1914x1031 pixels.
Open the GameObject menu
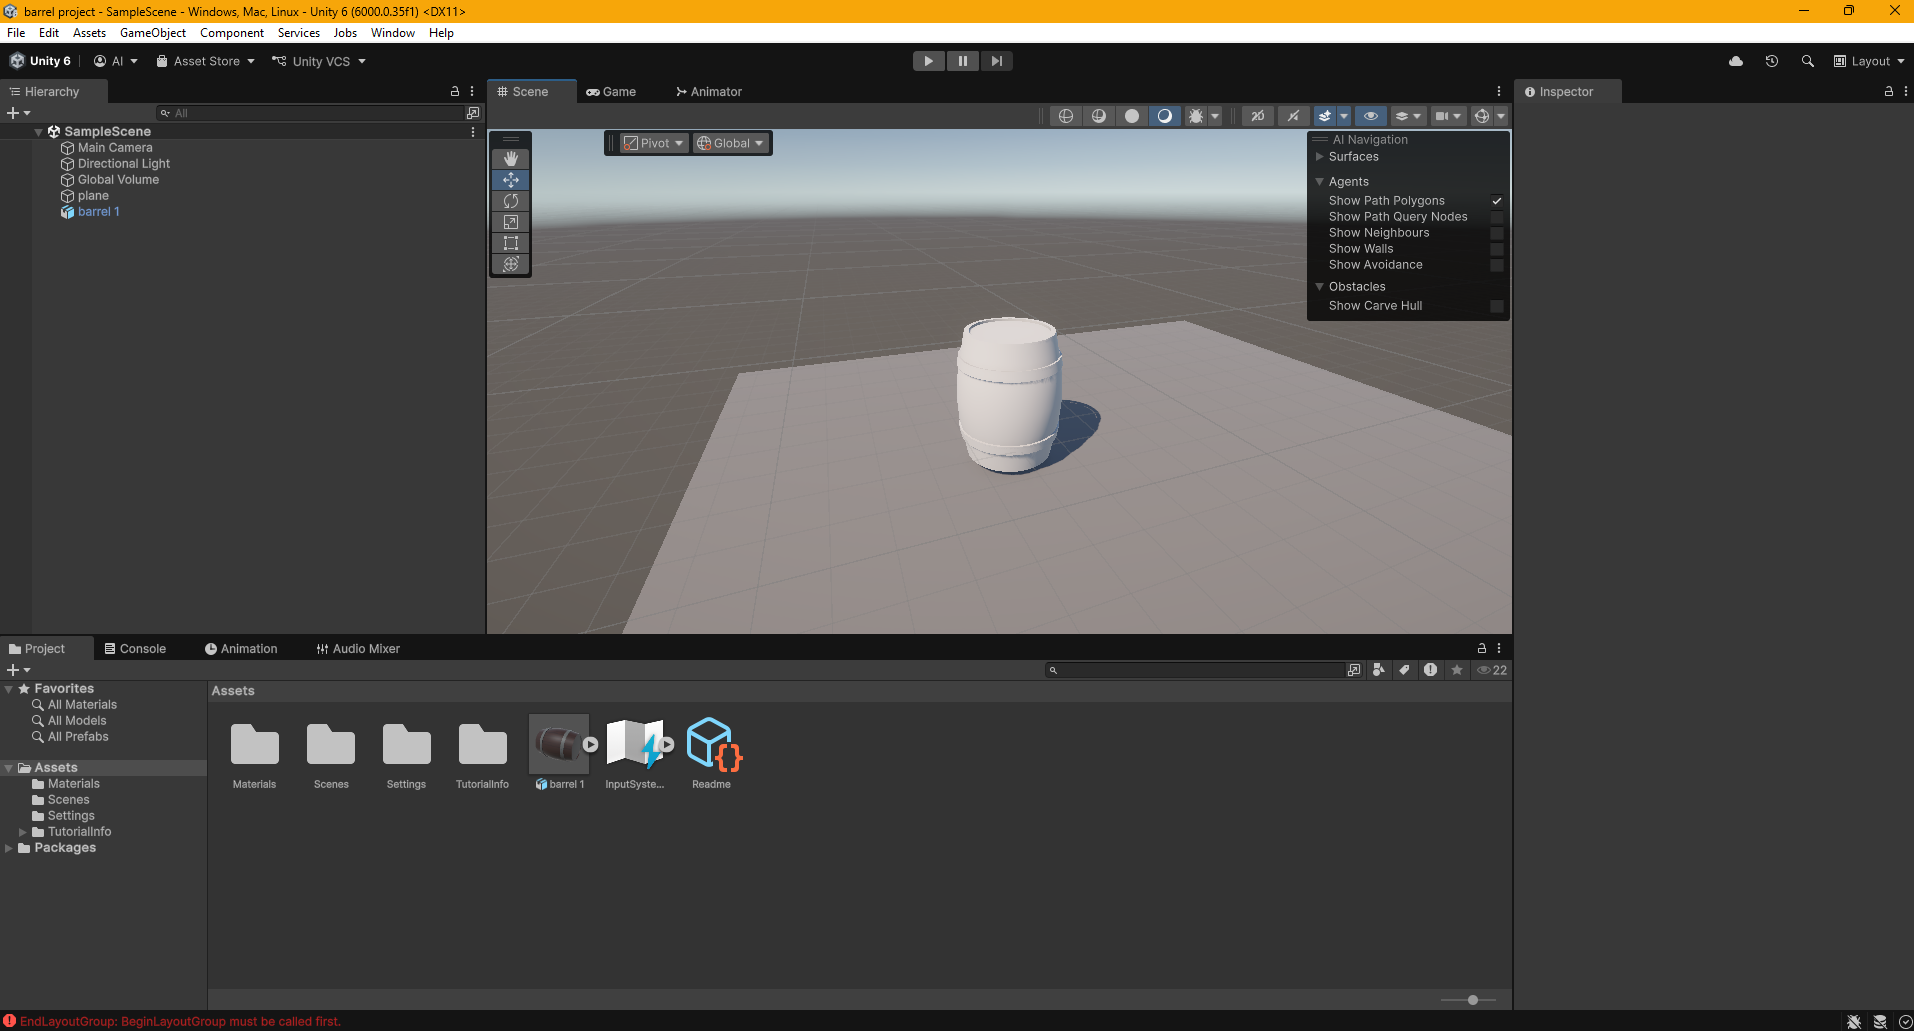coord(153,33)
